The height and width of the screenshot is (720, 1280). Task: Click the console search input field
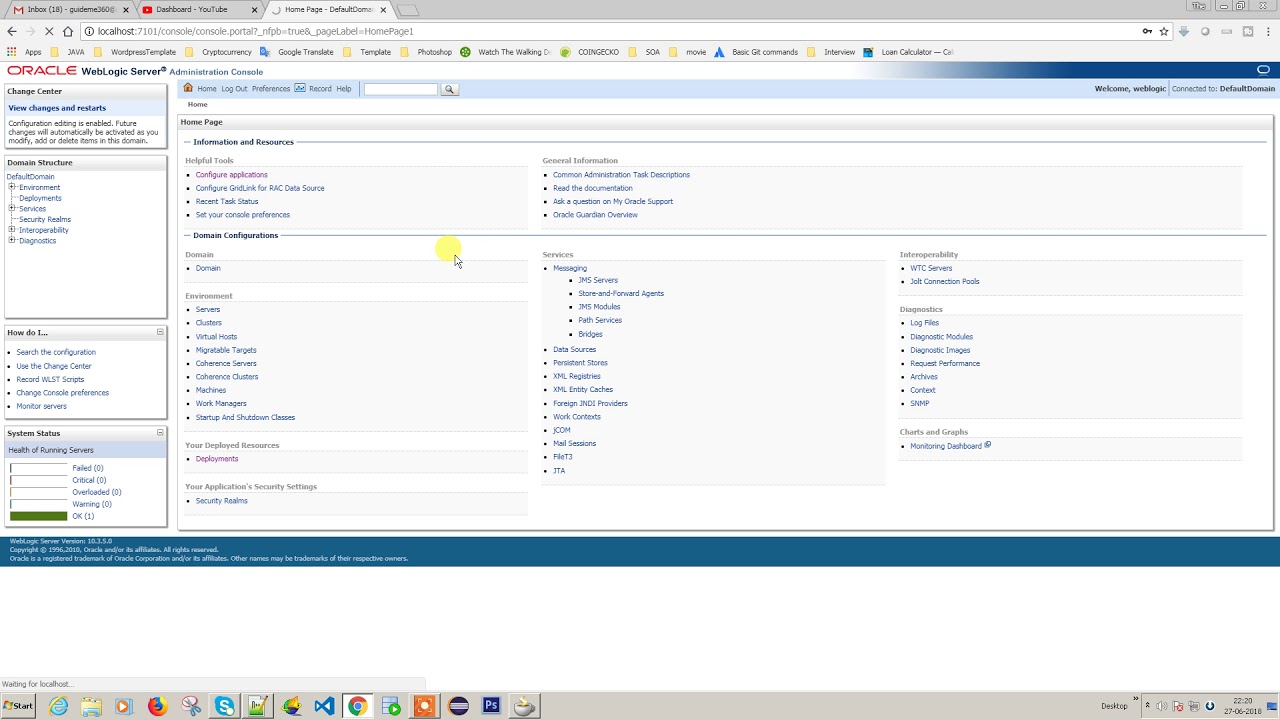click(401, 89)
